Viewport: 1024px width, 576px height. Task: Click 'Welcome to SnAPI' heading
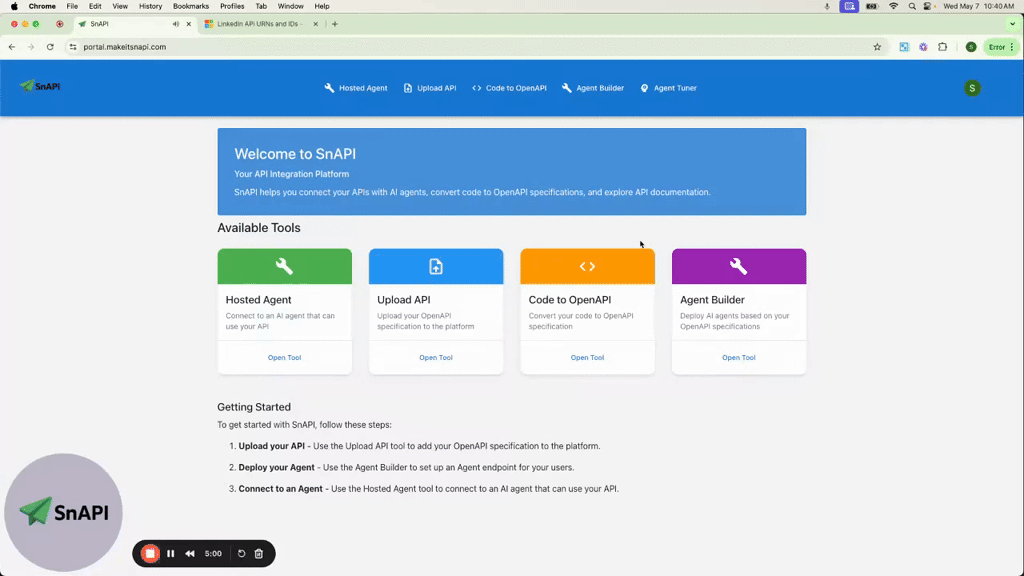click(x=295, y=154)
